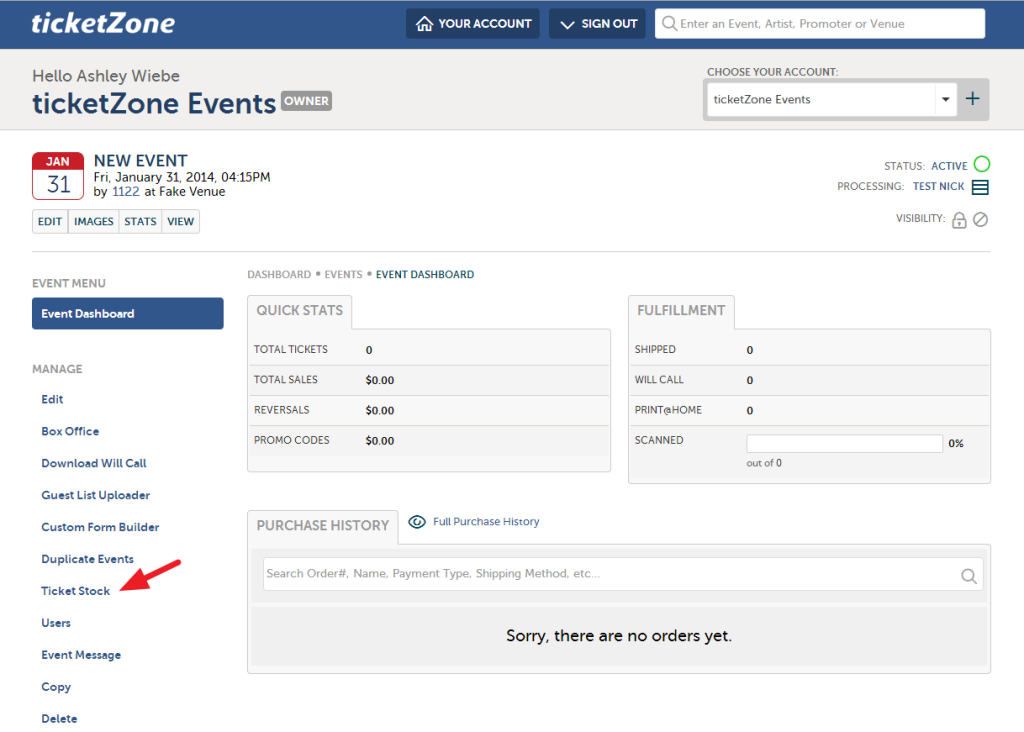Click Users in the Manage menu
Viewport: 1024px width, 732px height.
[x=56, y=623]
